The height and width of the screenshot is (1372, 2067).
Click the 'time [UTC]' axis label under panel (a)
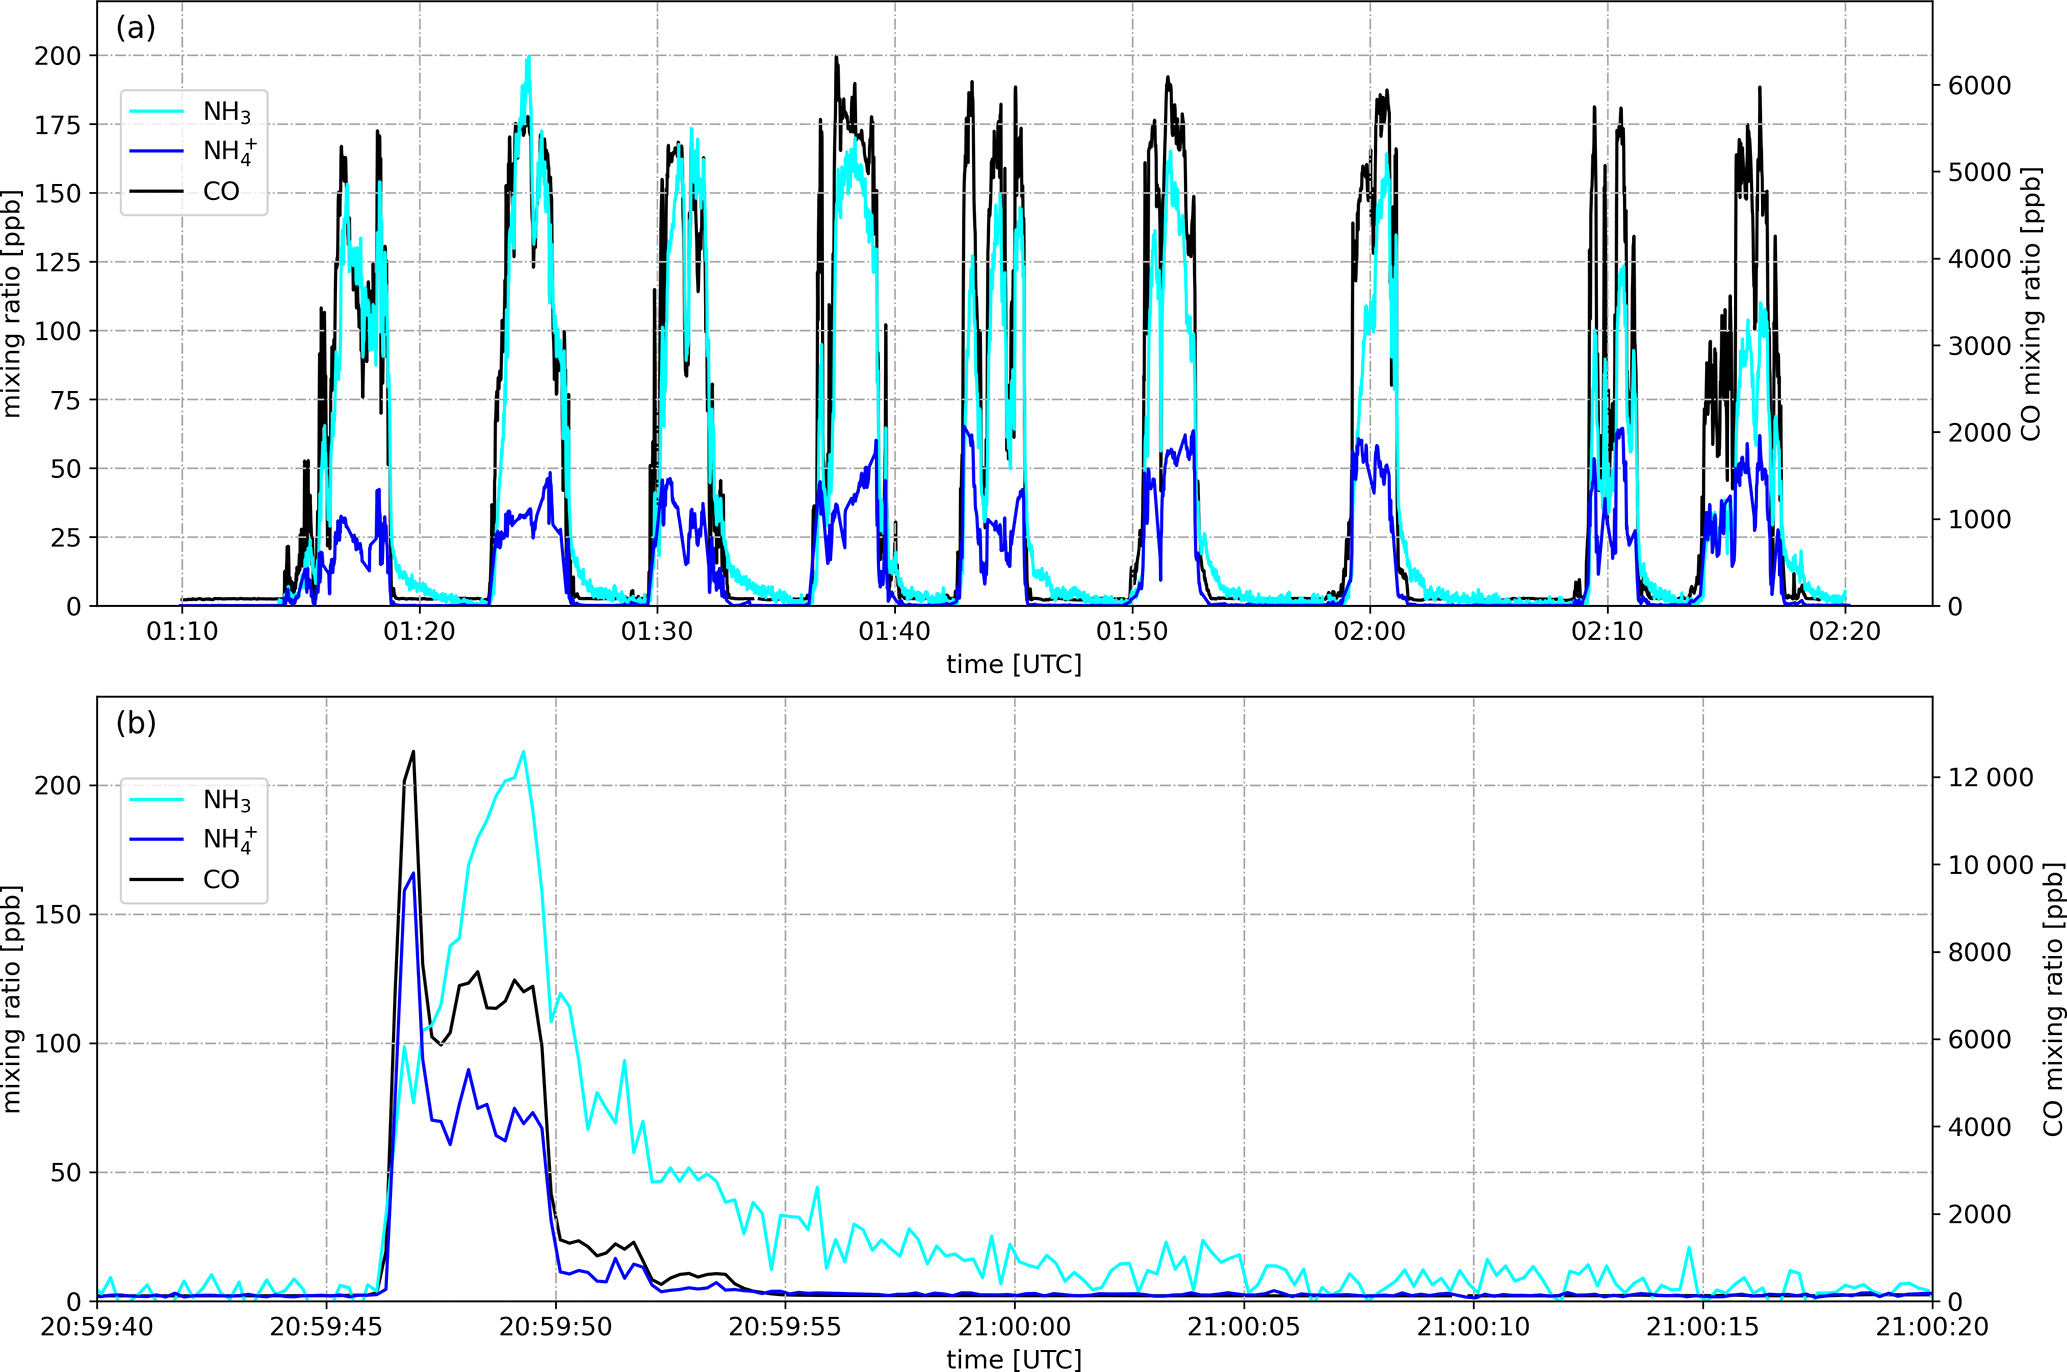coord(1014,664)
